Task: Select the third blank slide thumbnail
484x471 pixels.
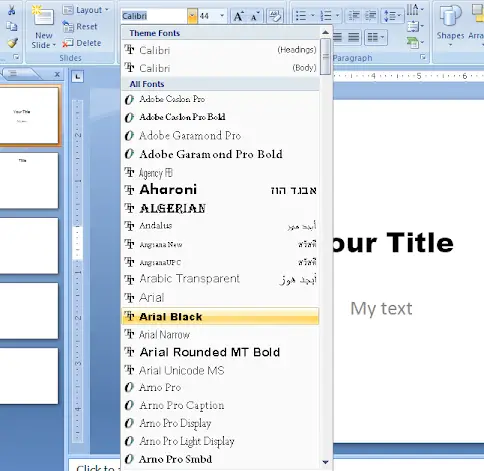Action: 29,246
